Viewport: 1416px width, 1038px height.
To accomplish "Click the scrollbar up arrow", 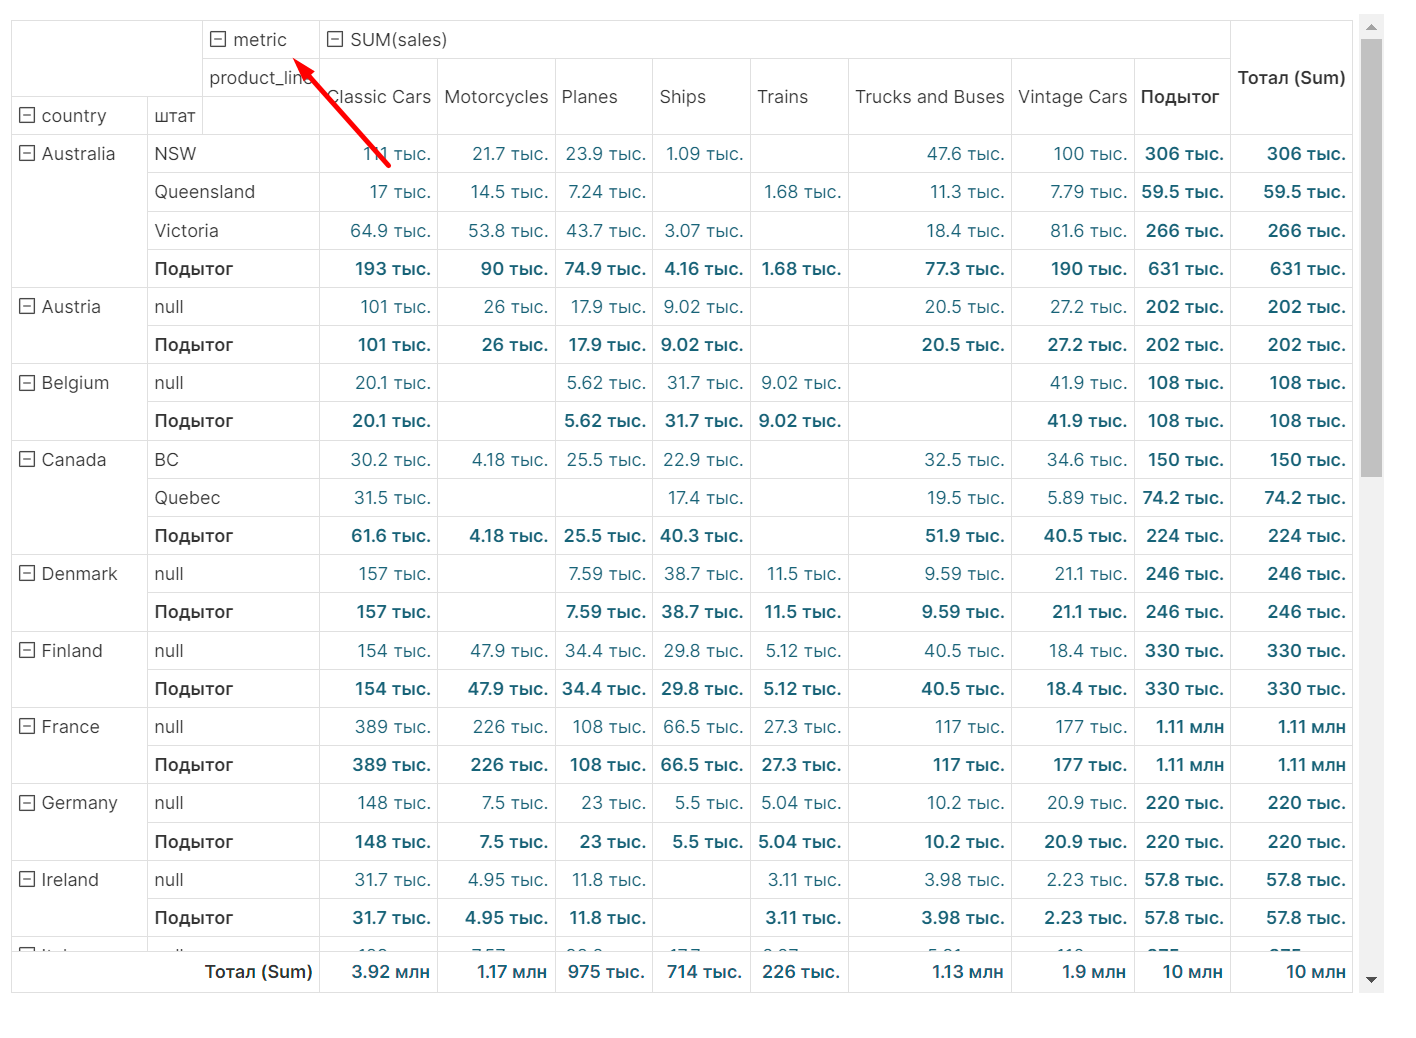I will click(1371, 28).
